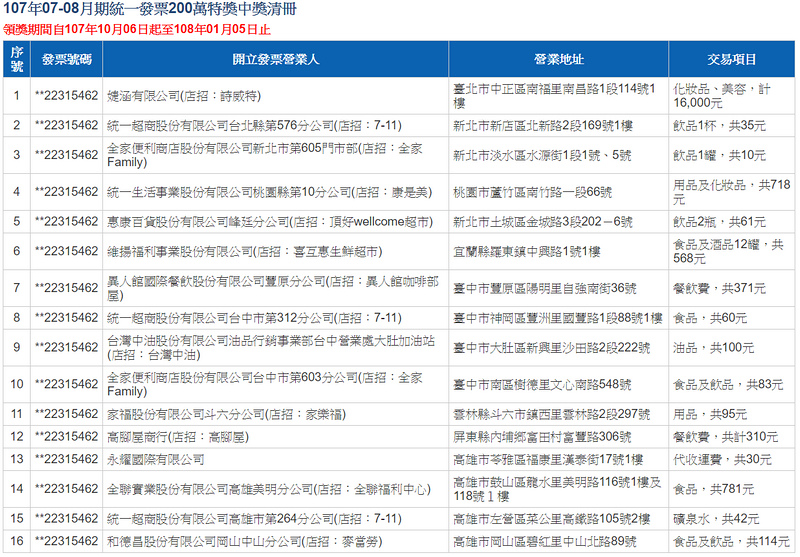
Task: Click item 礦泉水,共42元
Action: pyautogui.click(x=732, y=519)
